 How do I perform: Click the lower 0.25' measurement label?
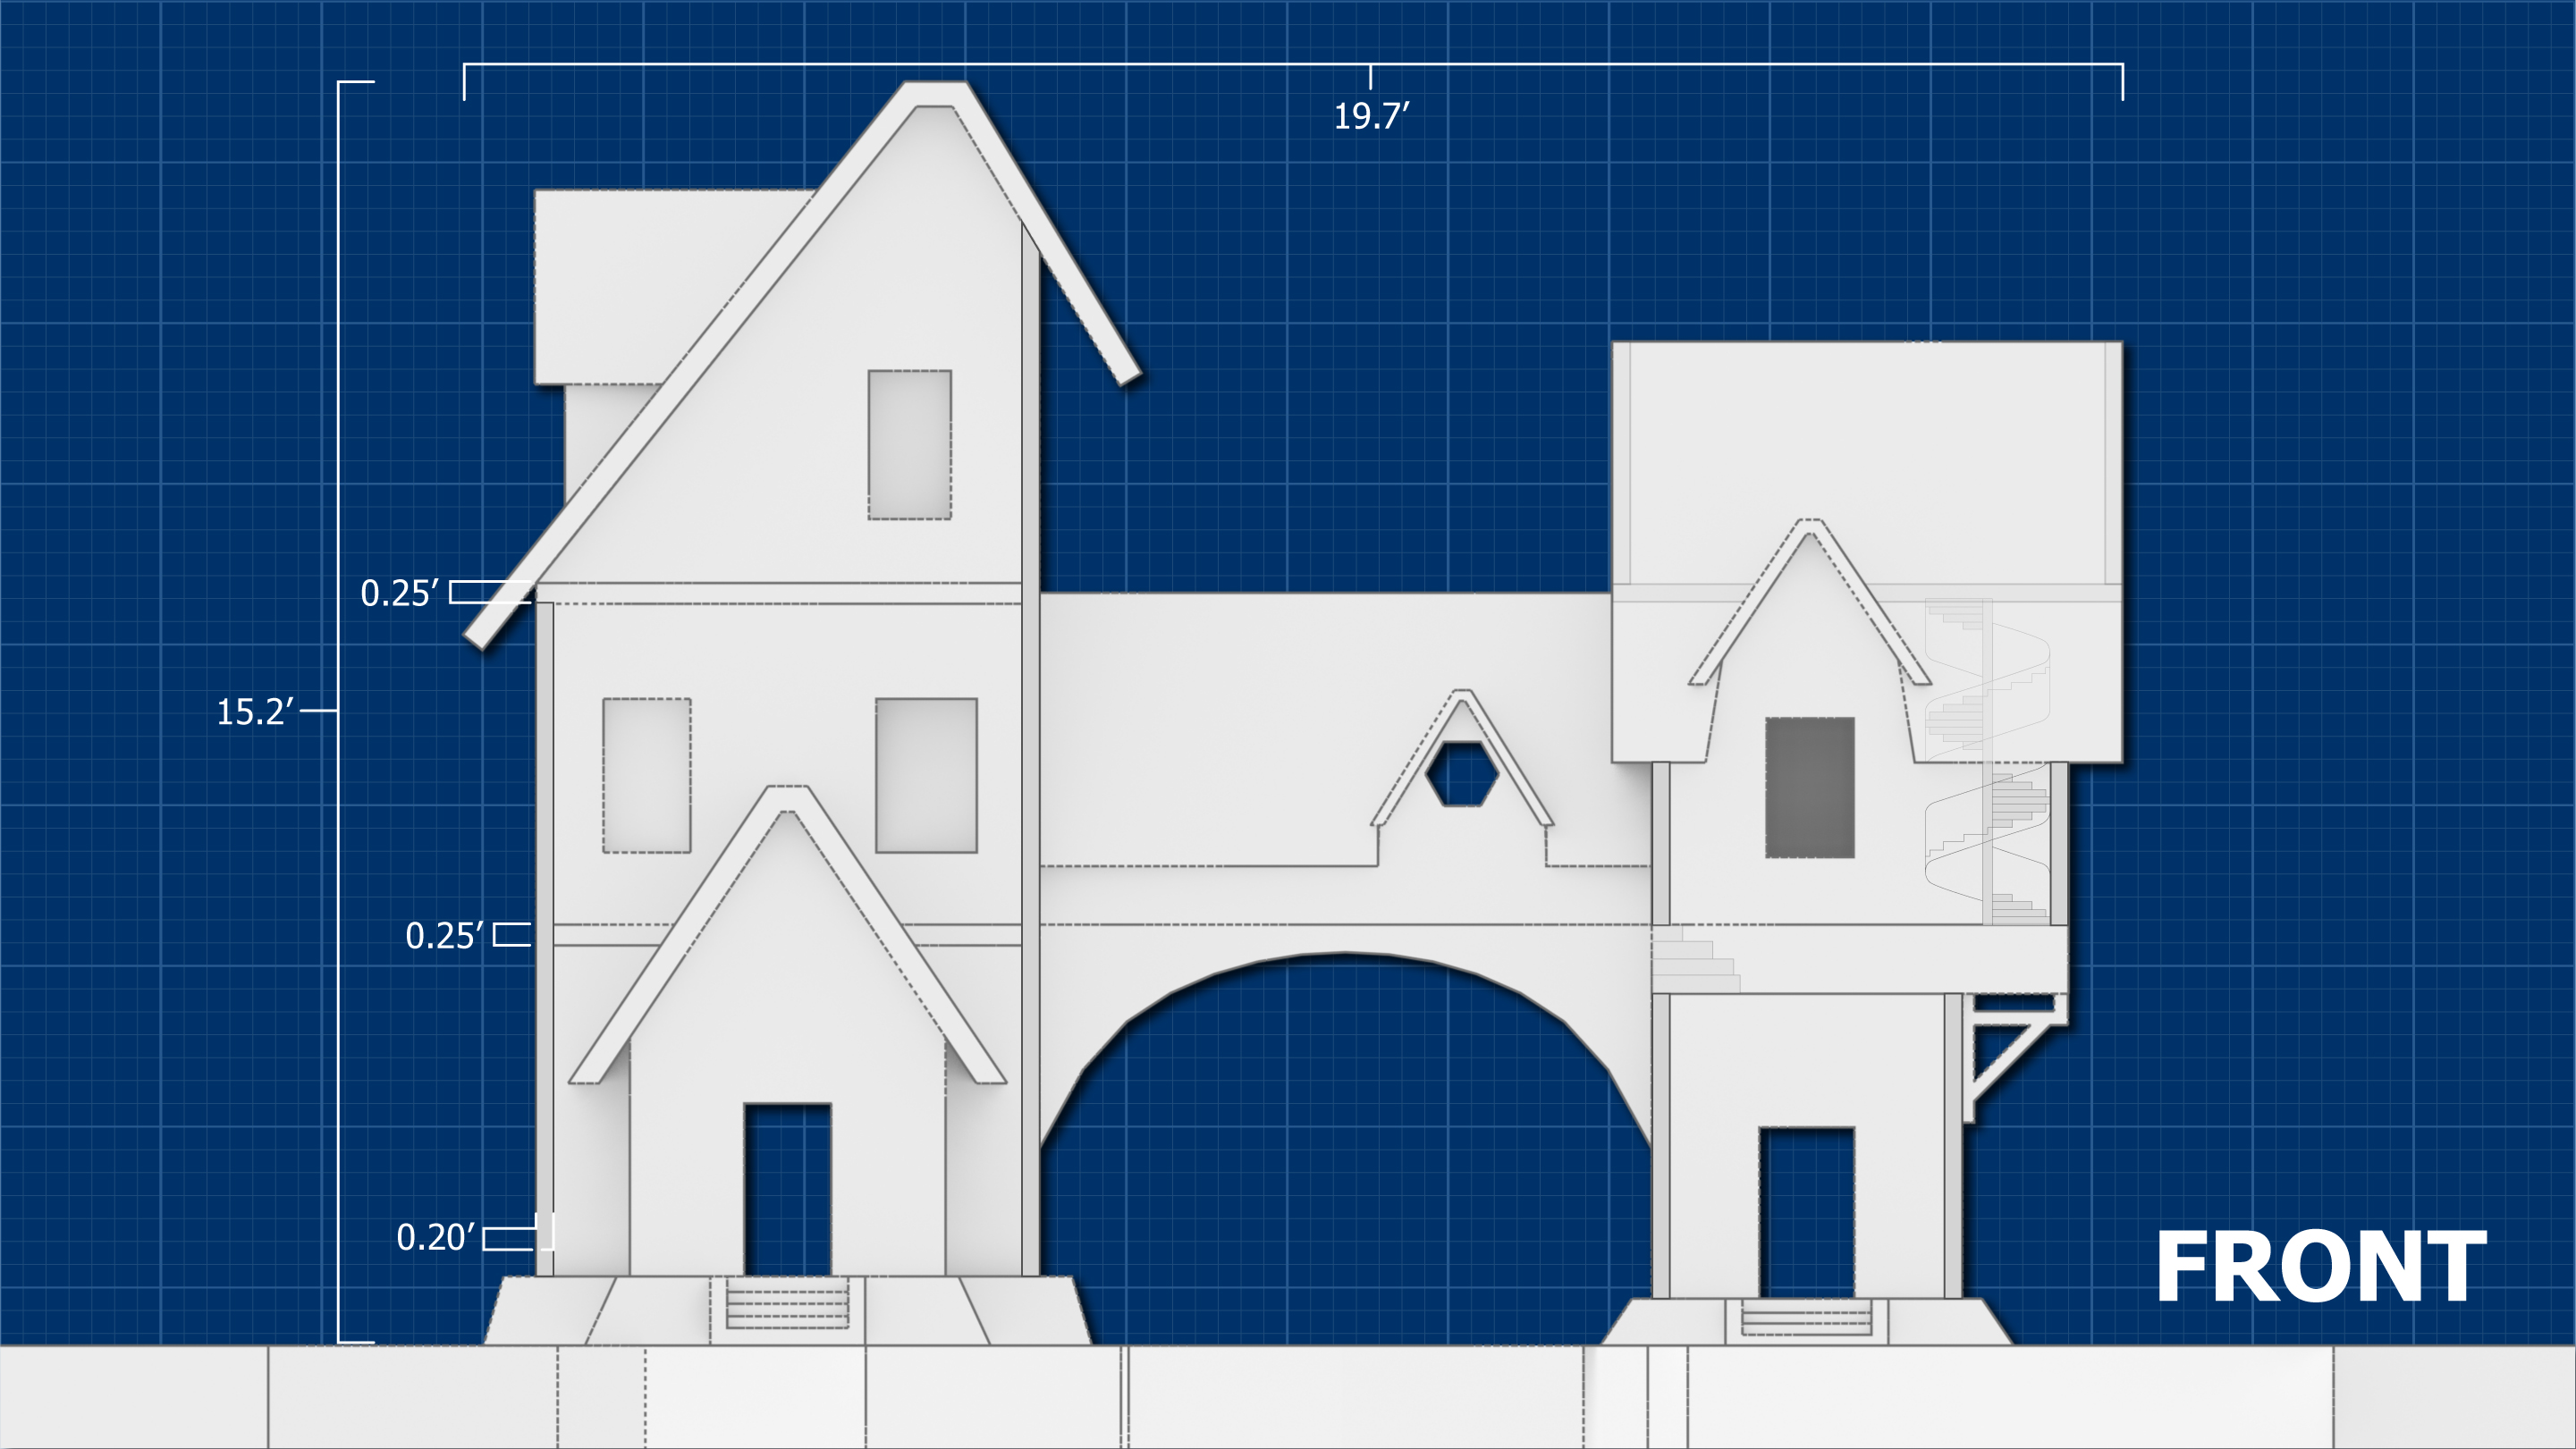point(444,936)
